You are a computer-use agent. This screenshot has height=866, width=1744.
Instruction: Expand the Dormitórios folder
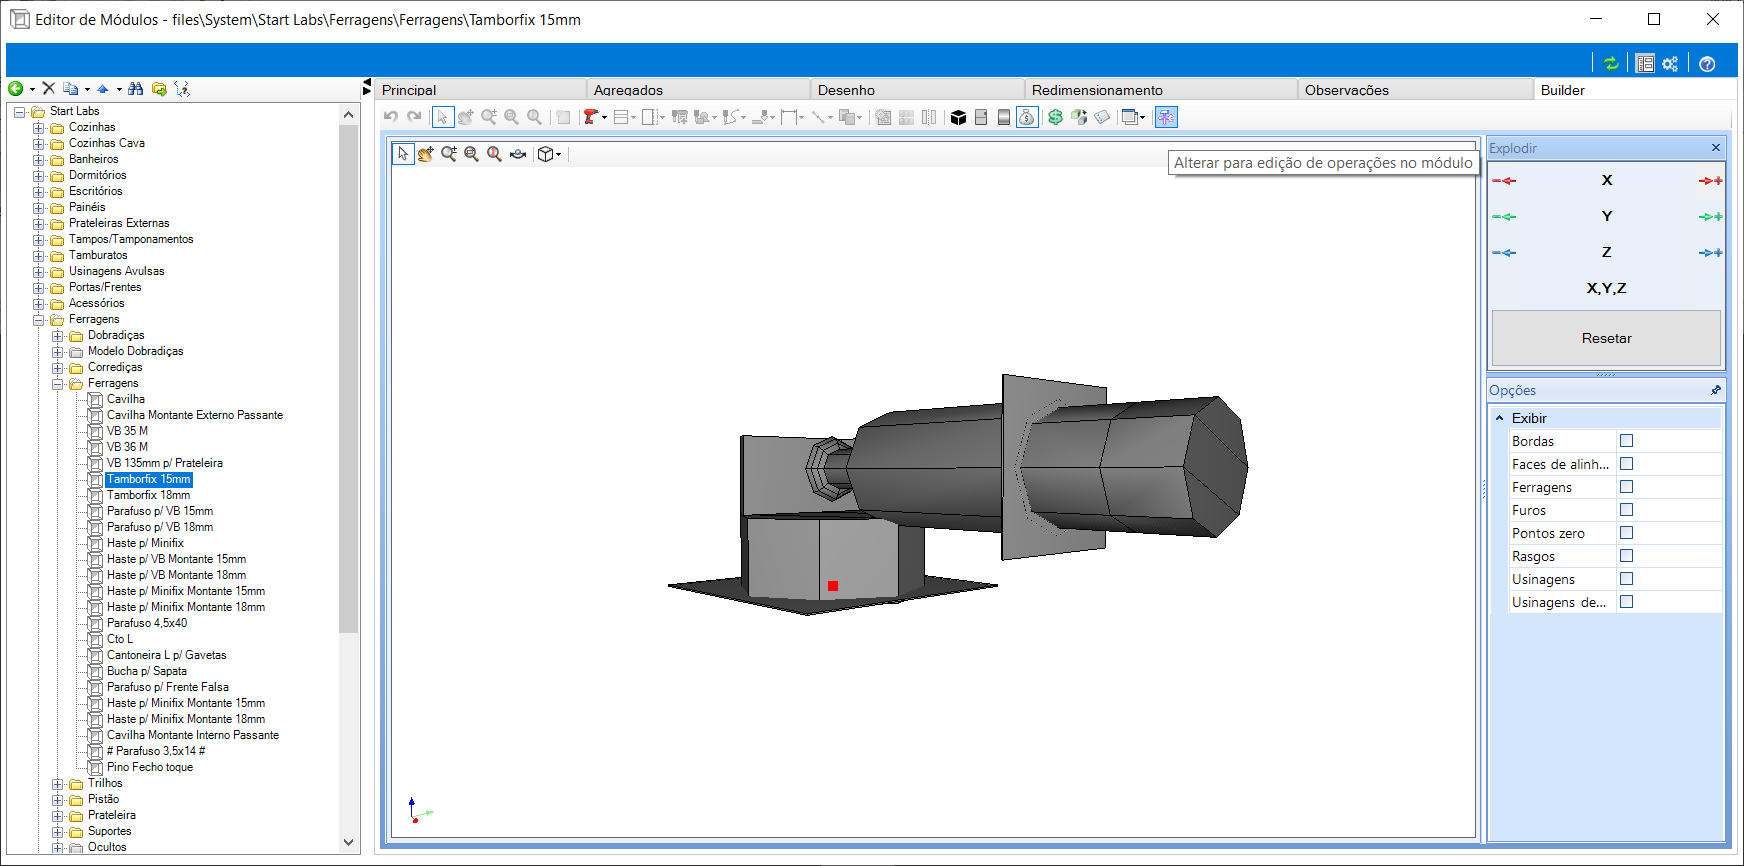(x=38, y=176)
